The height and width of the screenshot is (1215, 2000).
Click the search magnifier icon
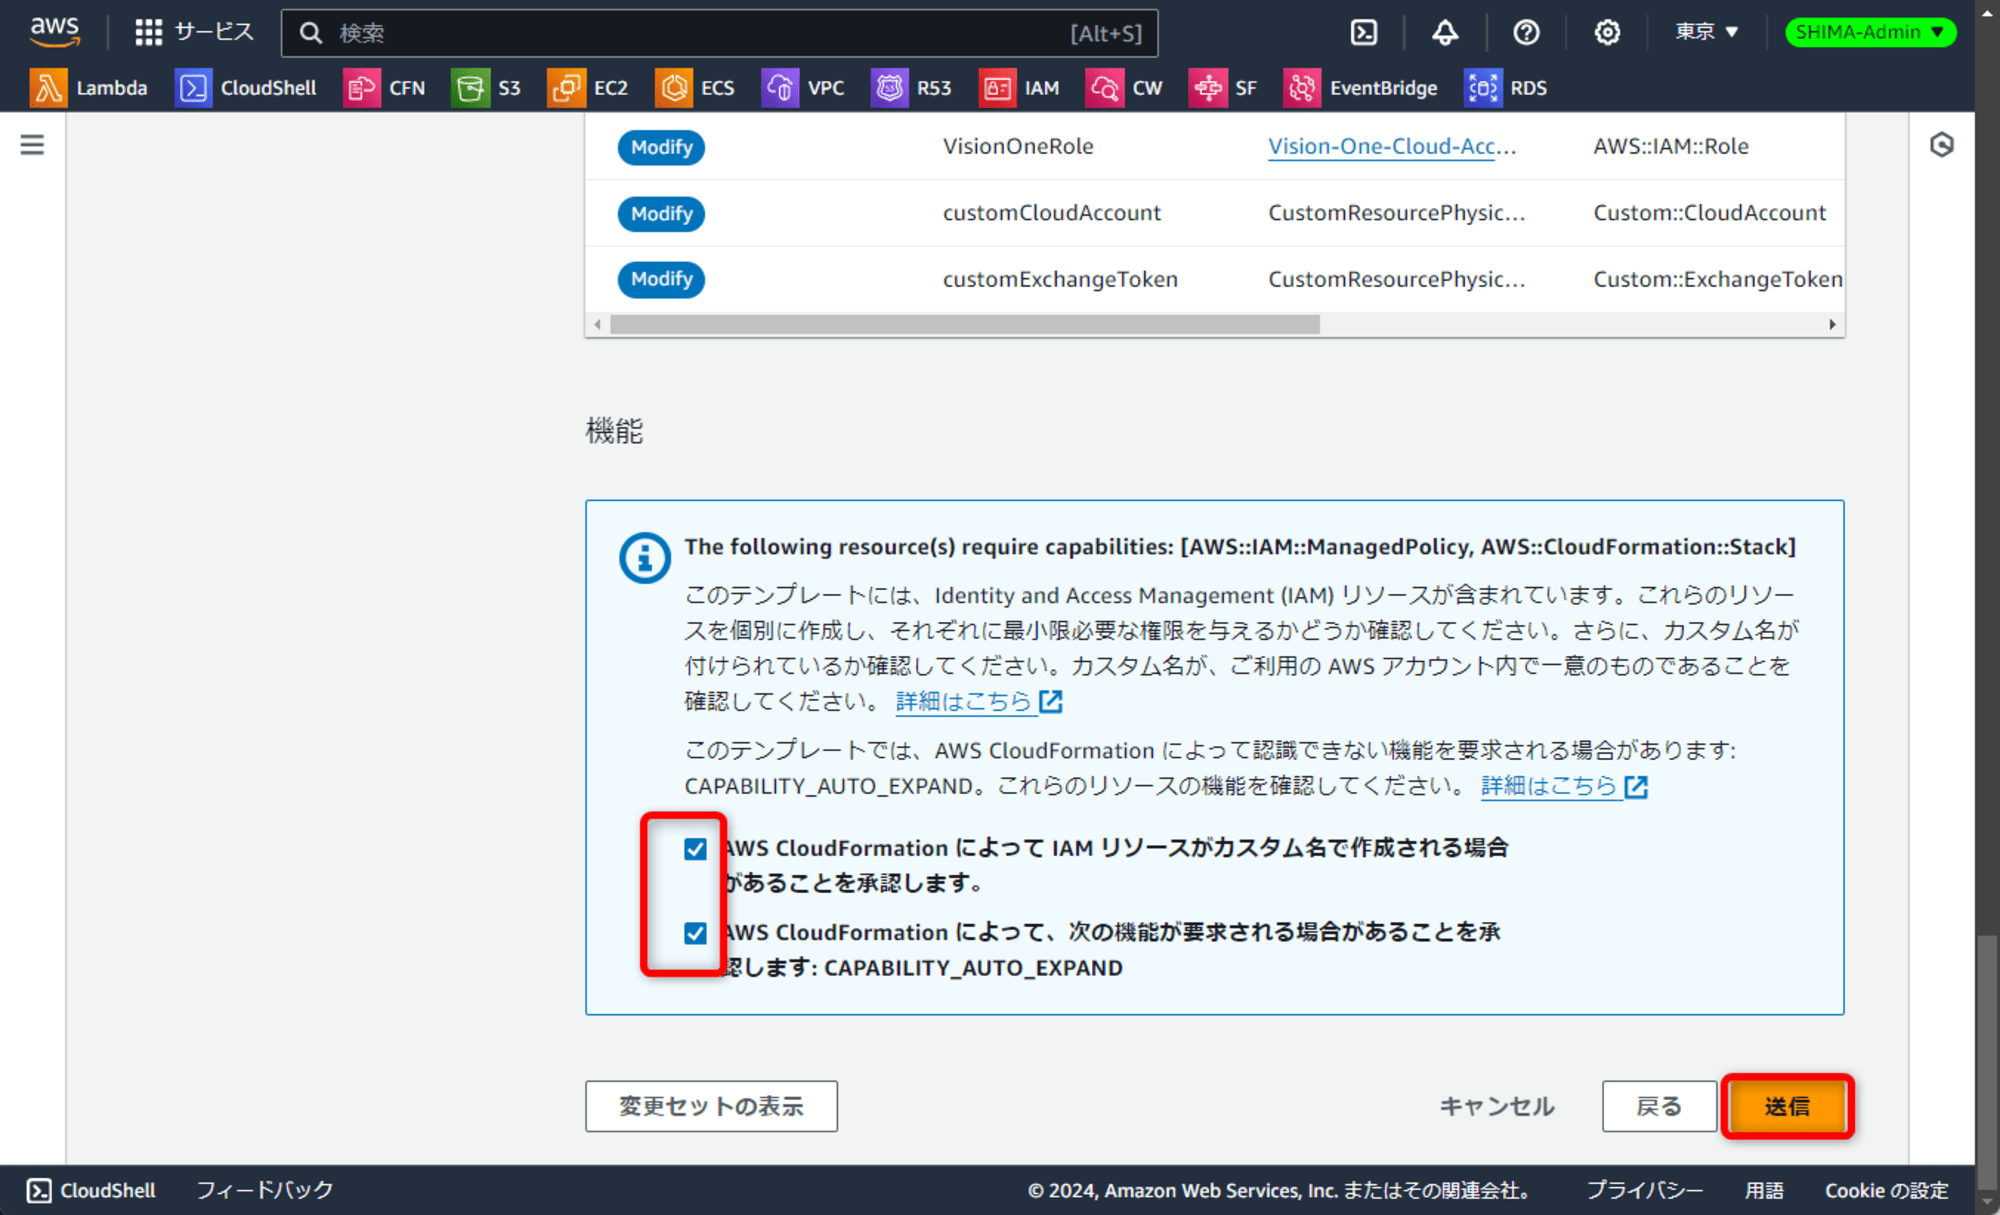[x=311, y=33]
